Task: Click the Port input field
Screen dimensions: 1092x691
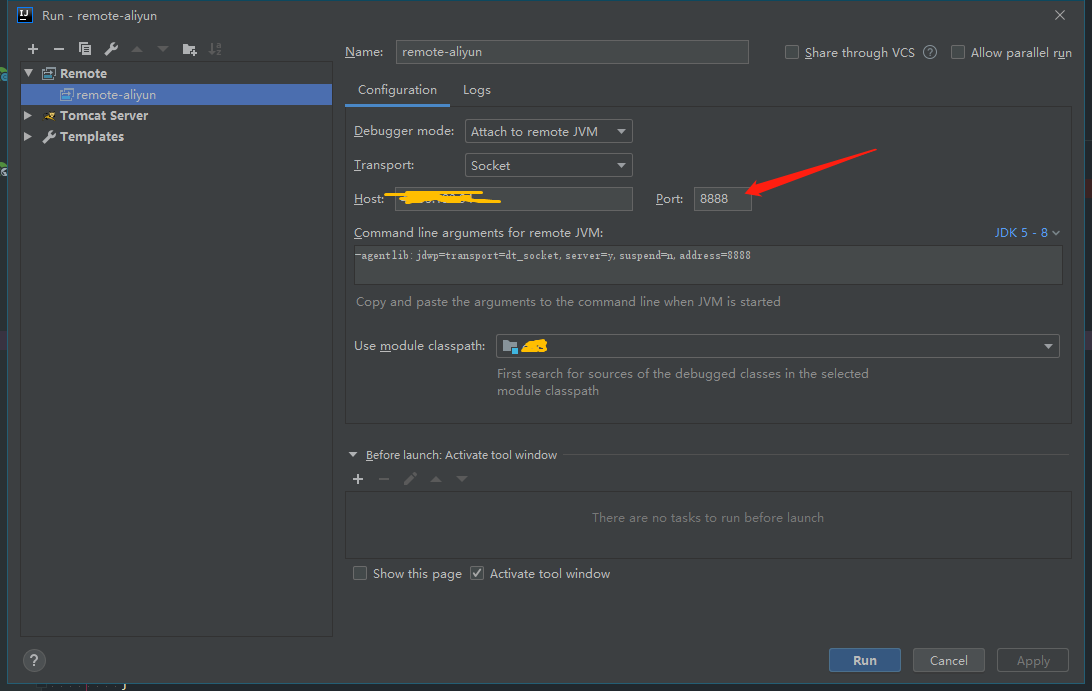Action: (x=722, y=199)
